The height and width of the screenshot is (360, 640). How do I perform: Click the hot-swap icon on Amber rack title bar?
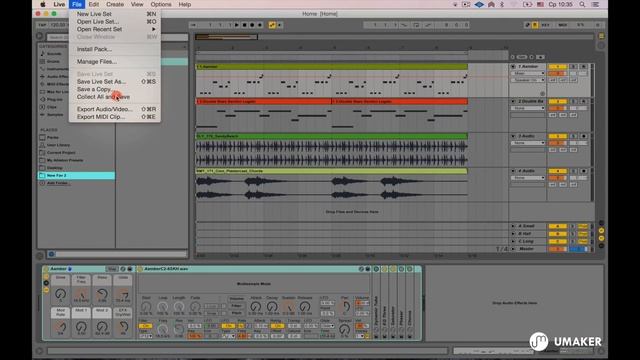[x=123, y=269]
